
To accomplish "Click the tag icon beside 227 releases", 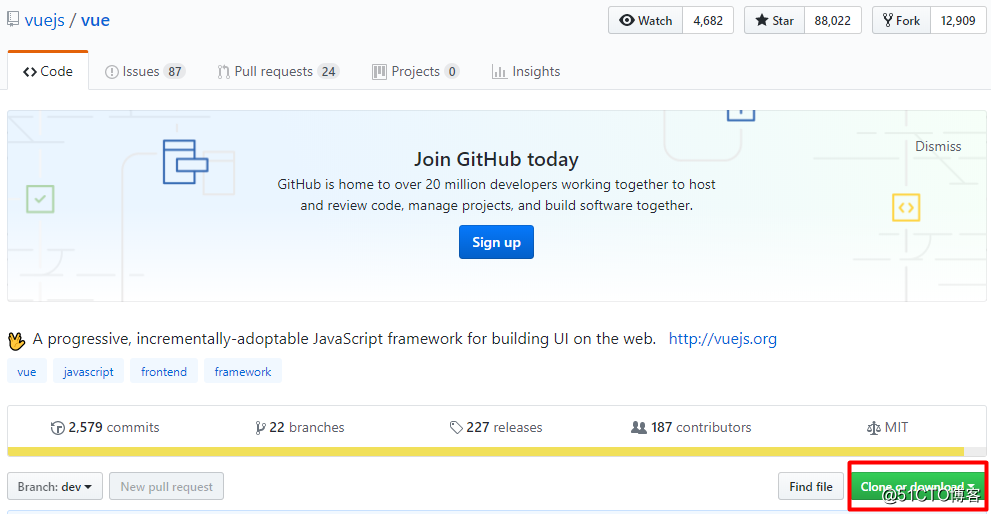I will [456, 428].
